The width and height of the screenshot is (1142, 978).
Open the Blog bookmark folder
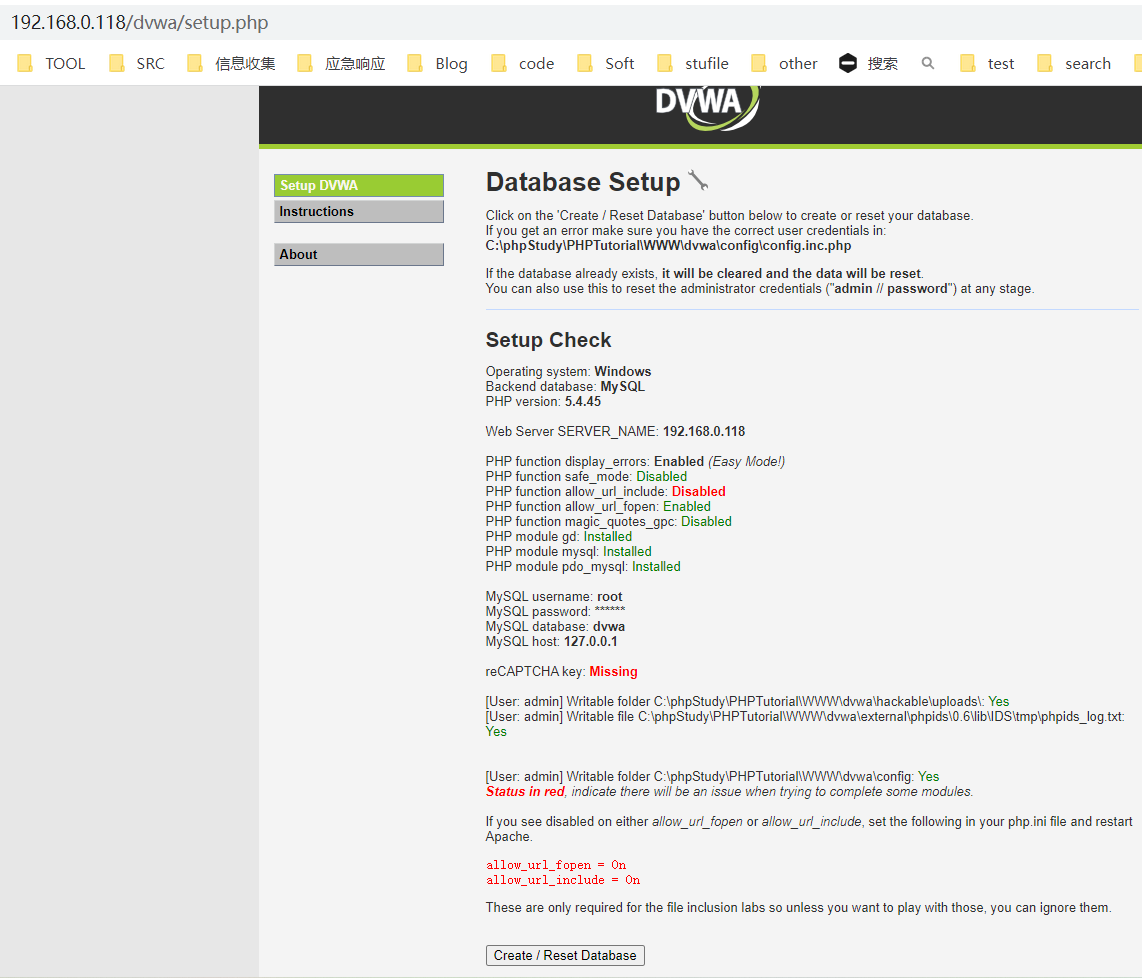(x=438, y=63)
